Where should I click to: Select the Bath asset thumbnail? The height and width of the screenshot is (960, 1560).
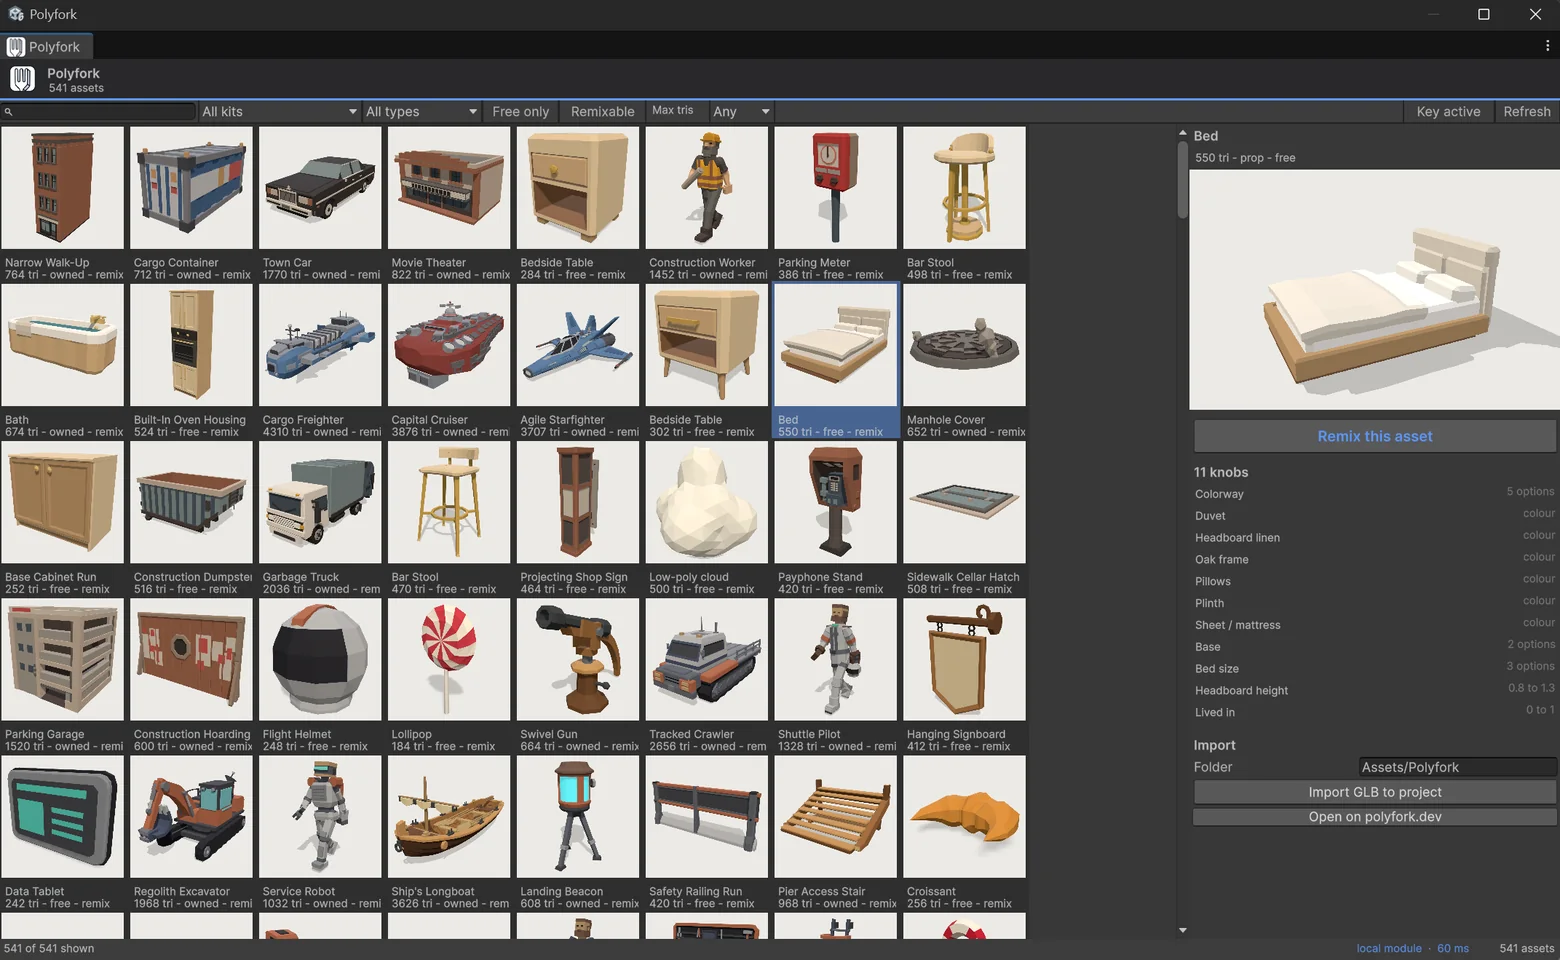(x=63, y=345)
